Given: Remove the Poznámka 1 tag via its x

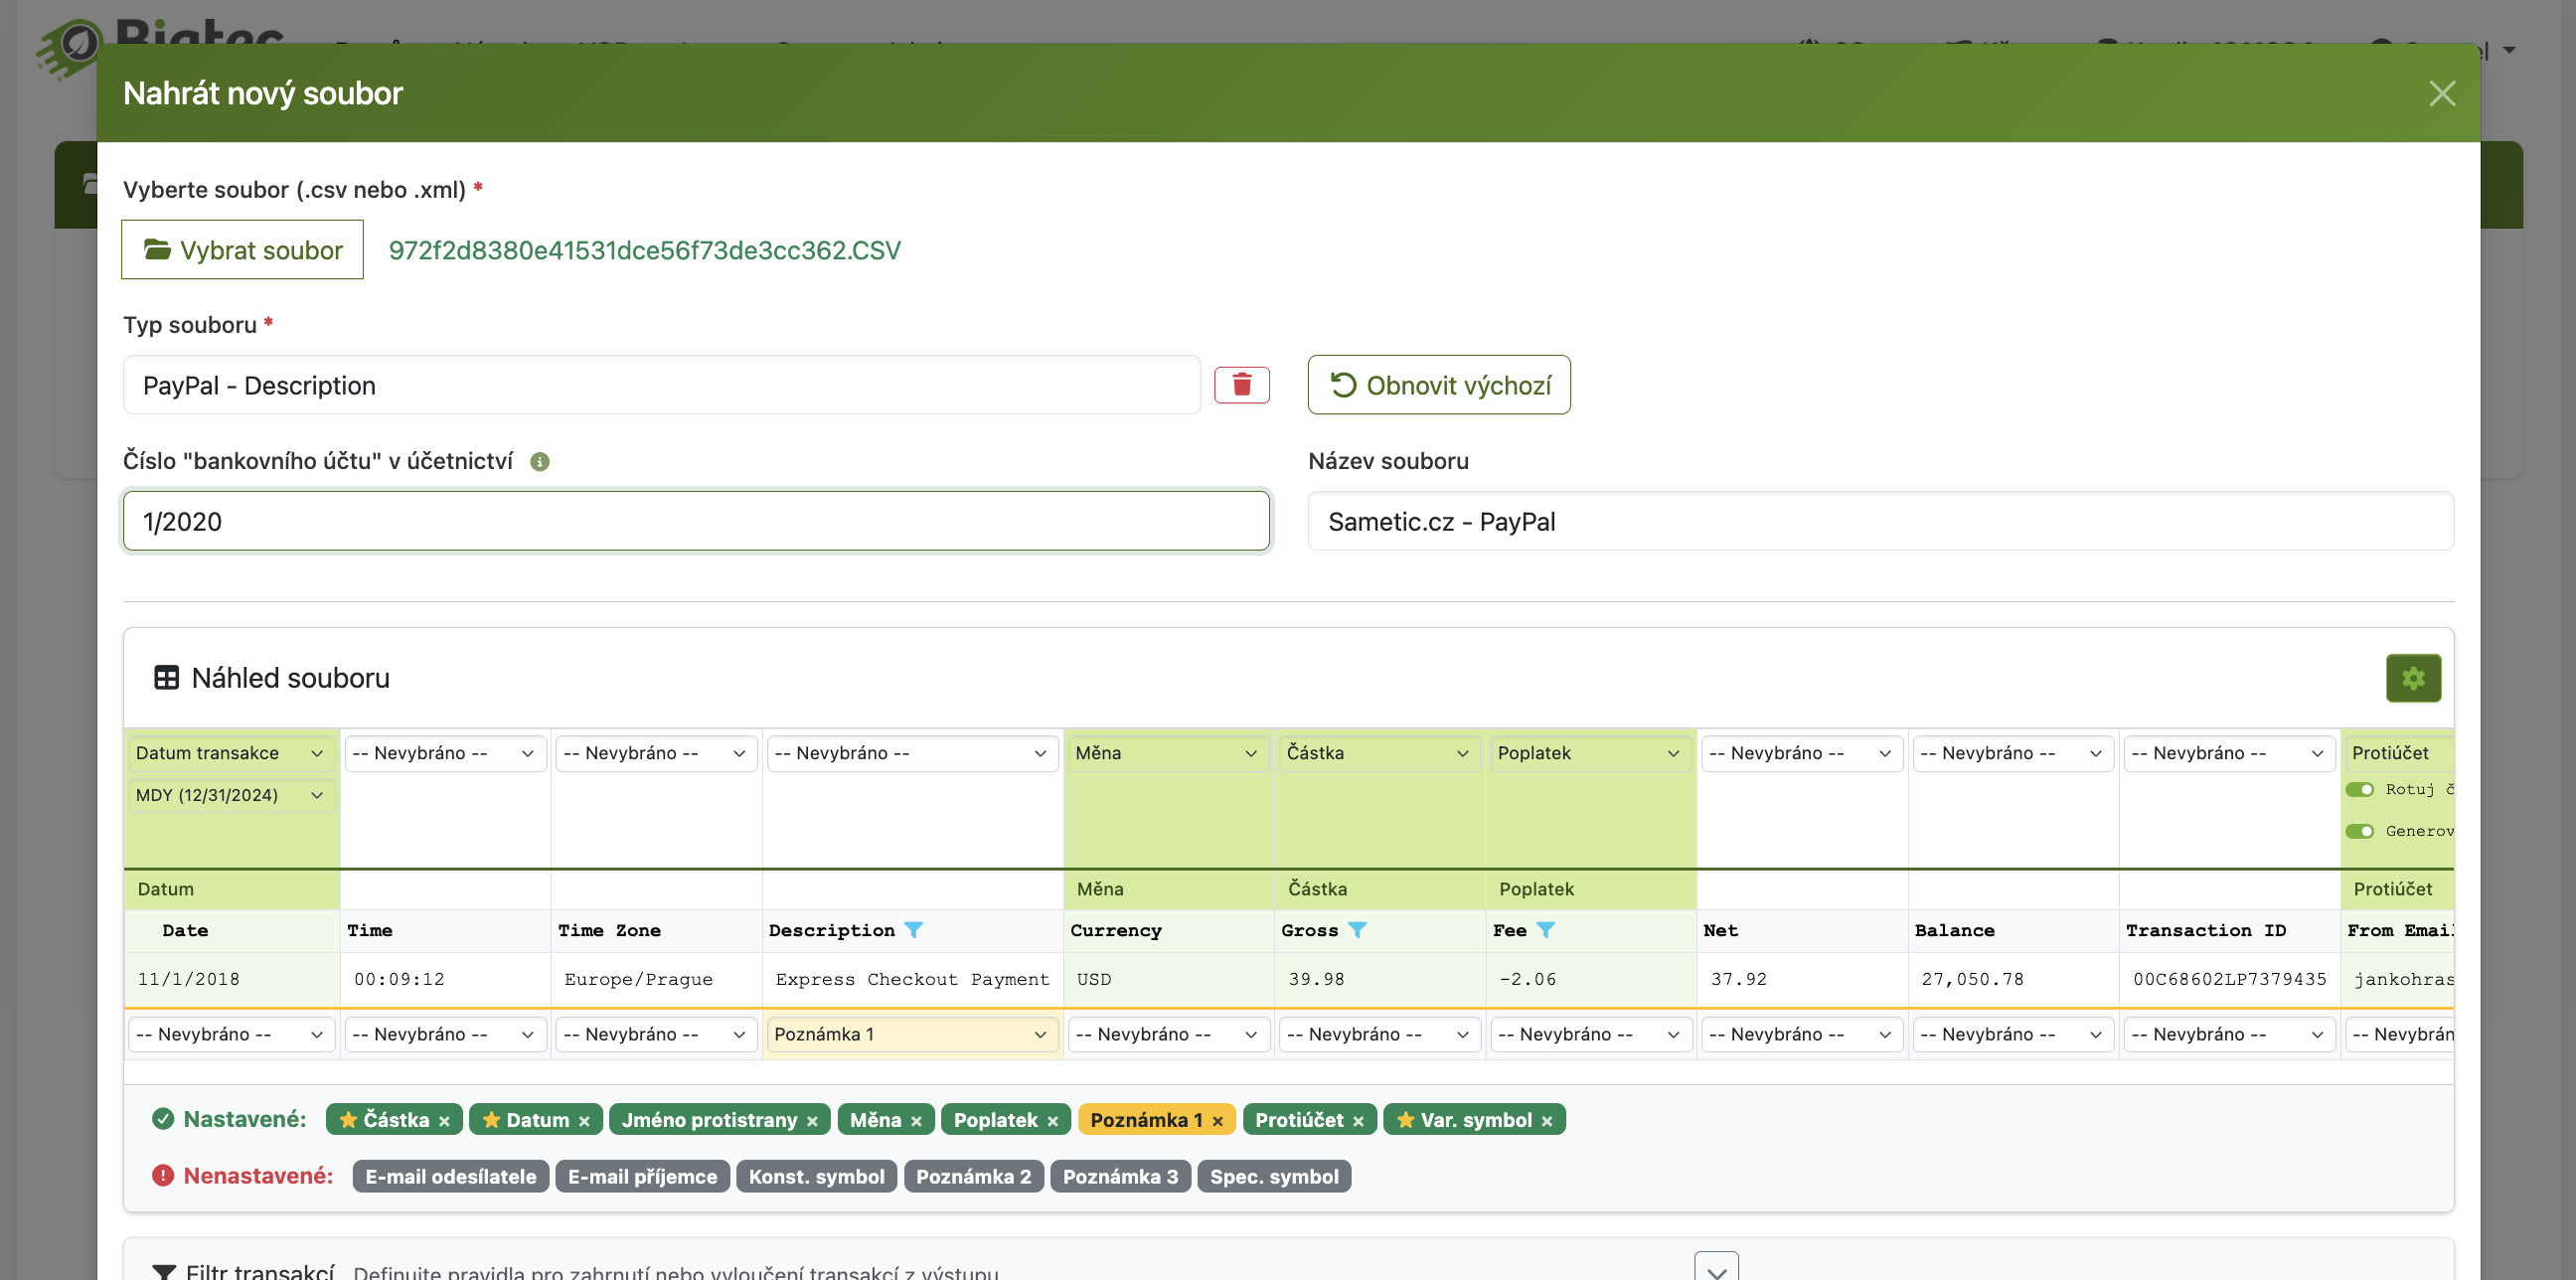Looking at the screenshot, I should 1217,1121.
